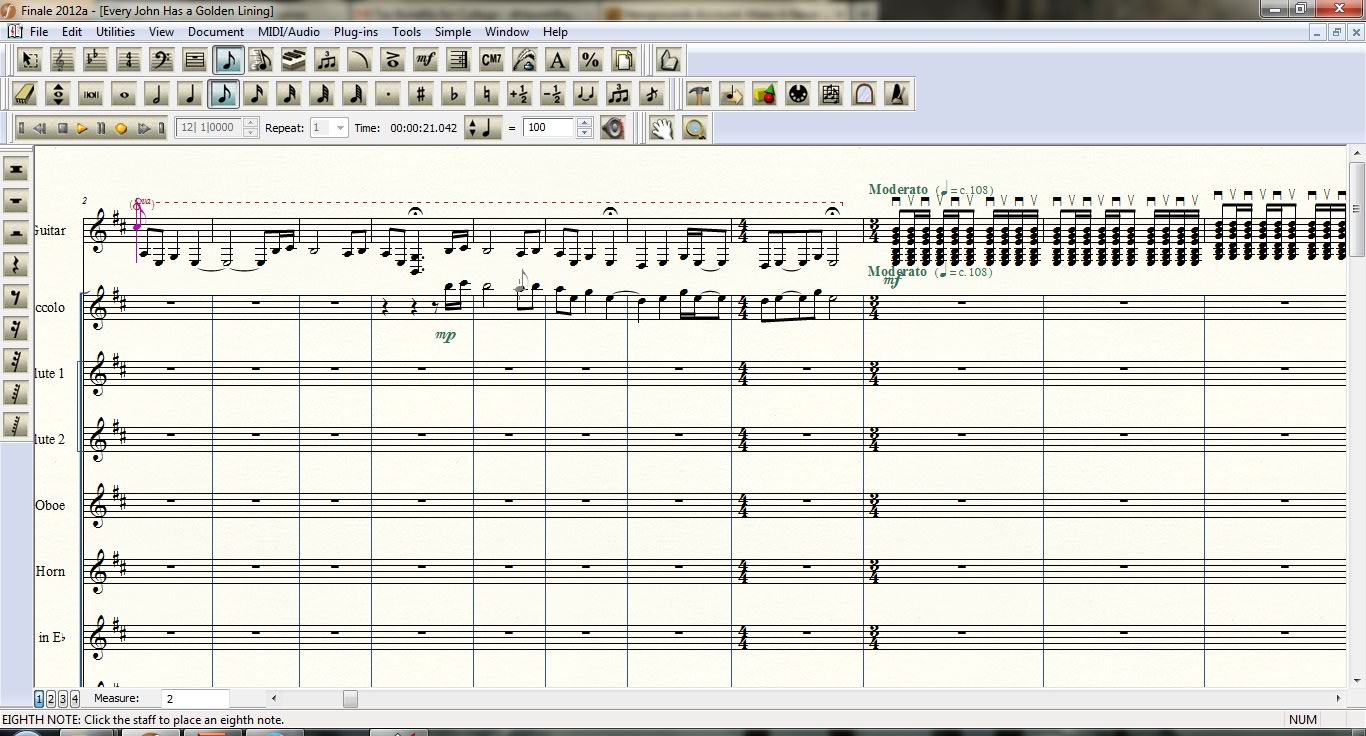
Task: Open the File menu
Action: [39, 32]
